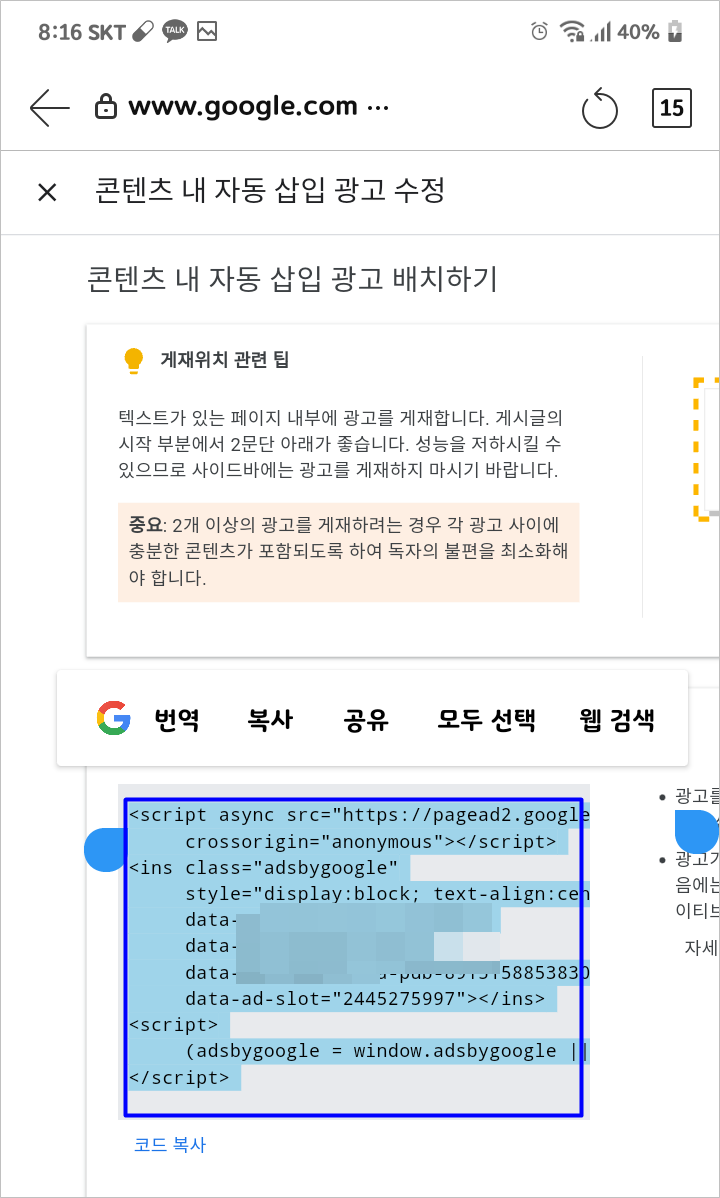Screen dimensions: 720x1198
Task: Tap the www.google.com address bar
Action: [259, 107]
